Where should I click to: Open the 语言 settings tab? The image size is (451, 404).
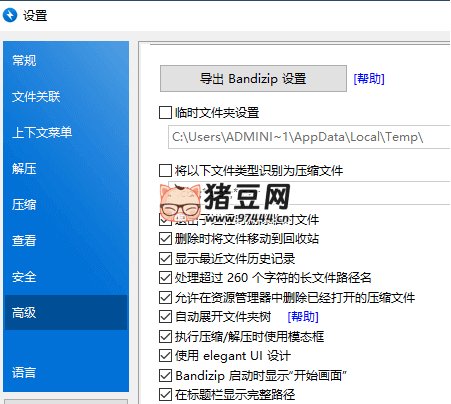point(66,372)
